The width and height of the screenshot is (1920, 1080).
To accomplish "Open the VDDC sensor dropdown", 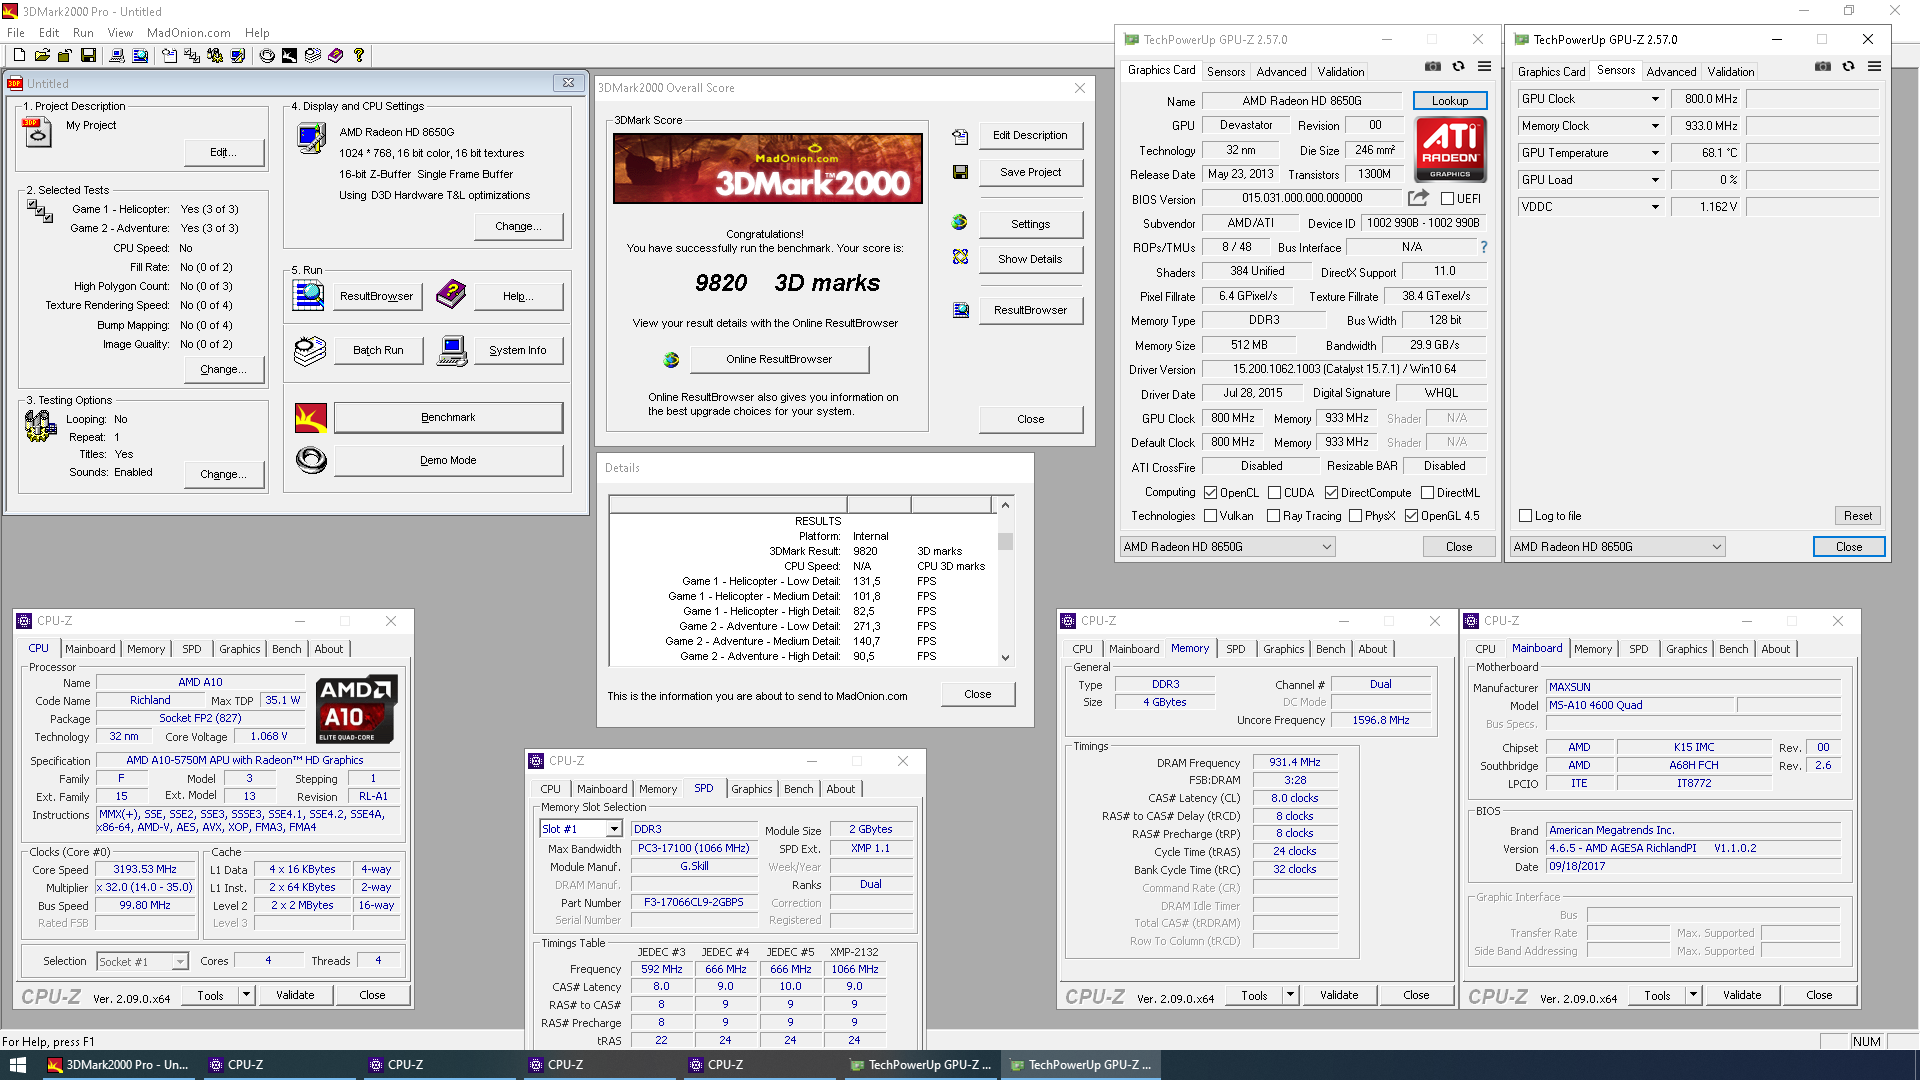I will click(1655, 207).
